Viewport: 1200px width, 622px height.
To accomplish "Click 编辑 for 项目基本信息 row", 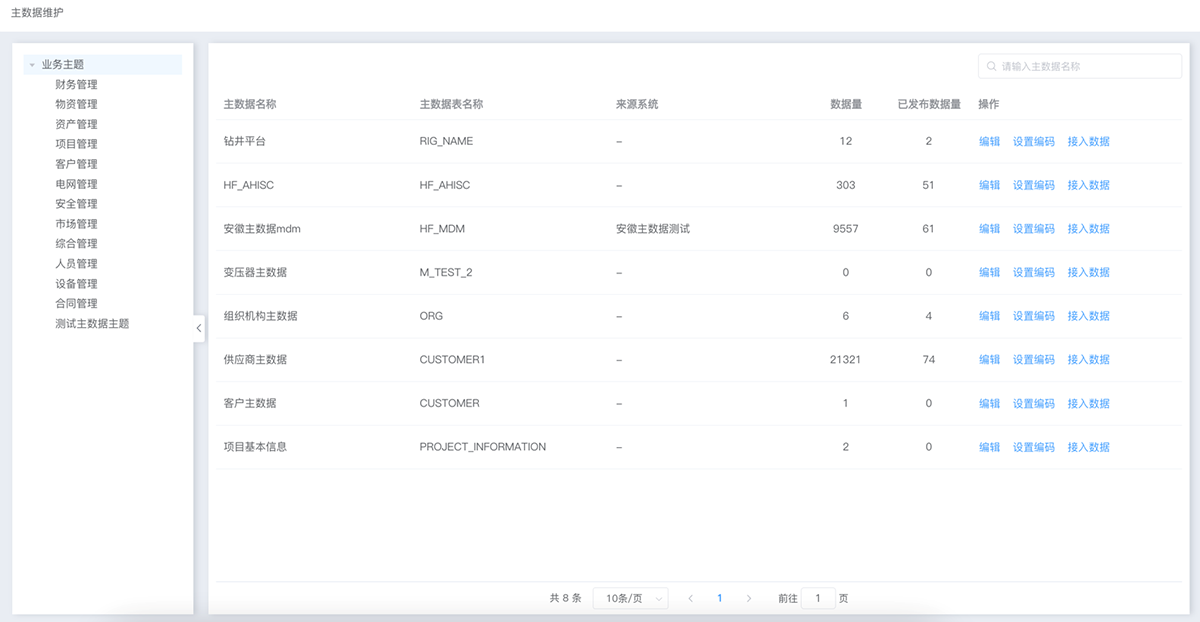I will pyautogui.click(x=989, y=447).
